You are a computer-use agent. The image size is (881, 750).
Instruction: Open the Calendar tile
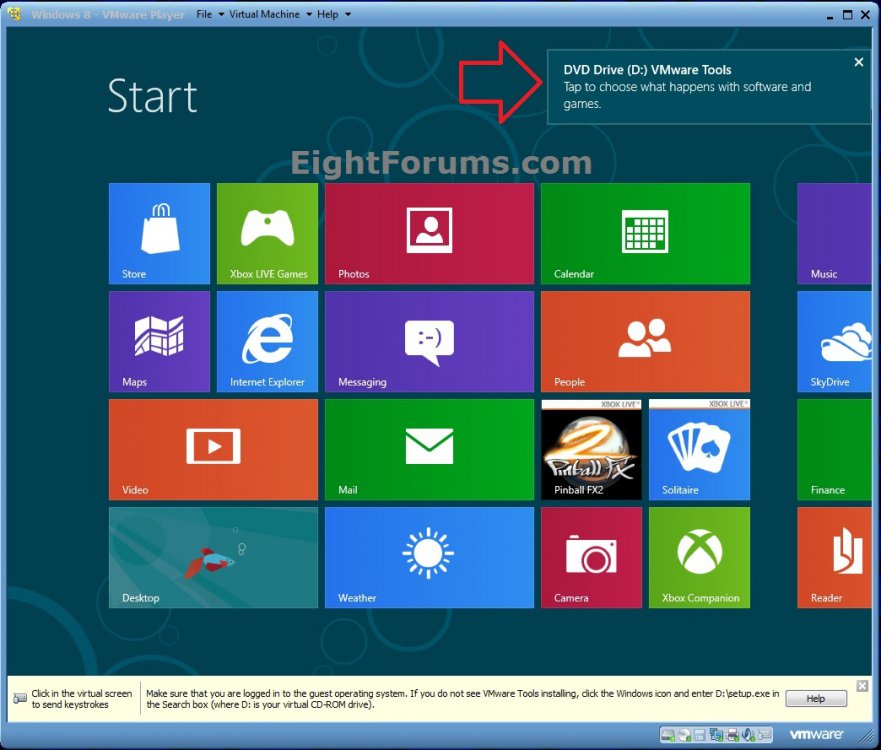(645, 233)
